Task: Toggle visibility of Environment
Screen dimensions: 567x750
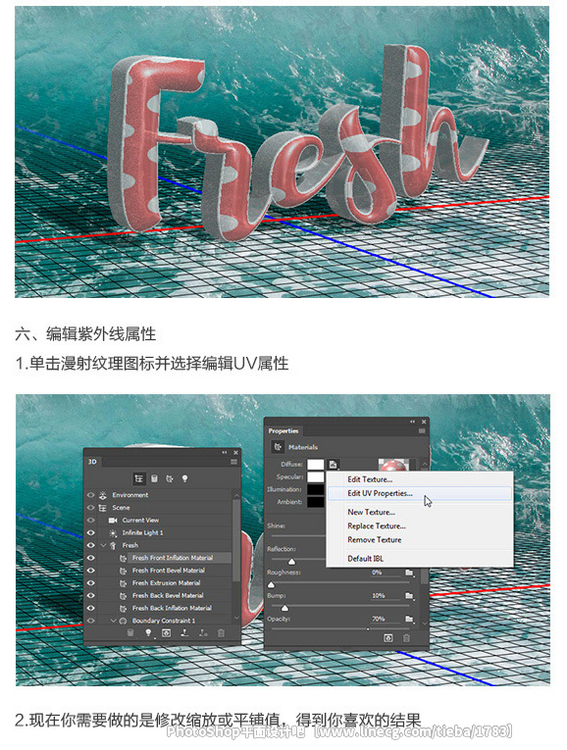Action: click(x=91, y=495)
